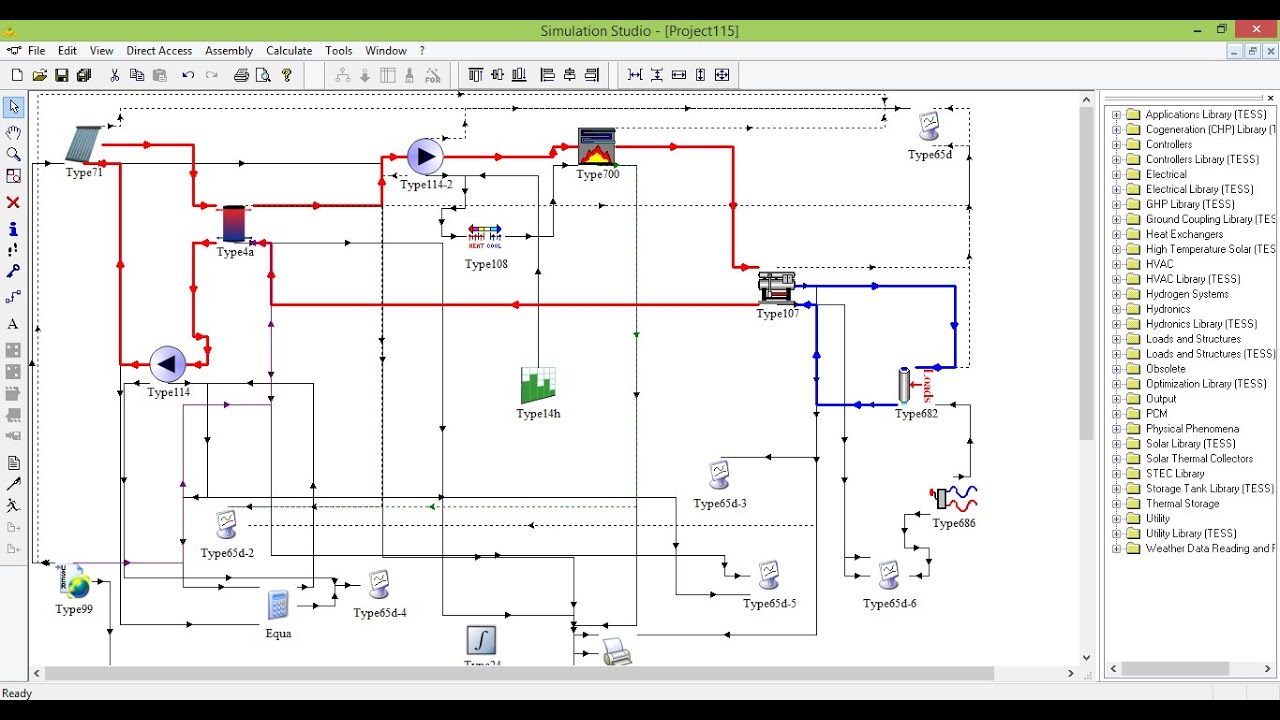The image size is (1280, 720).
Task: Select Physical Phenomena in library tree
Action: 1192,429
